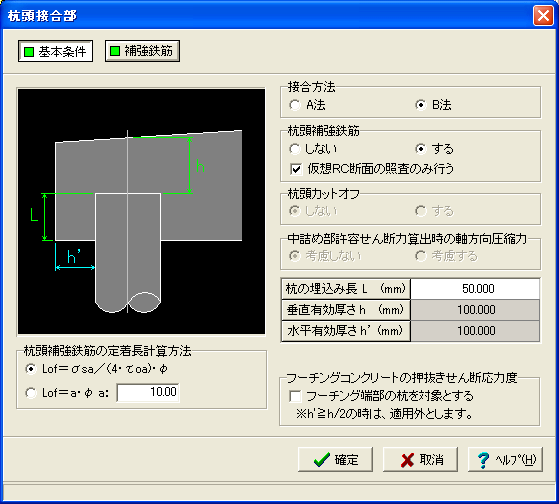Switch to the 基本条件 tab
Image resolution: width=559 pixels, height=504 pixels.
pos(55,51)
